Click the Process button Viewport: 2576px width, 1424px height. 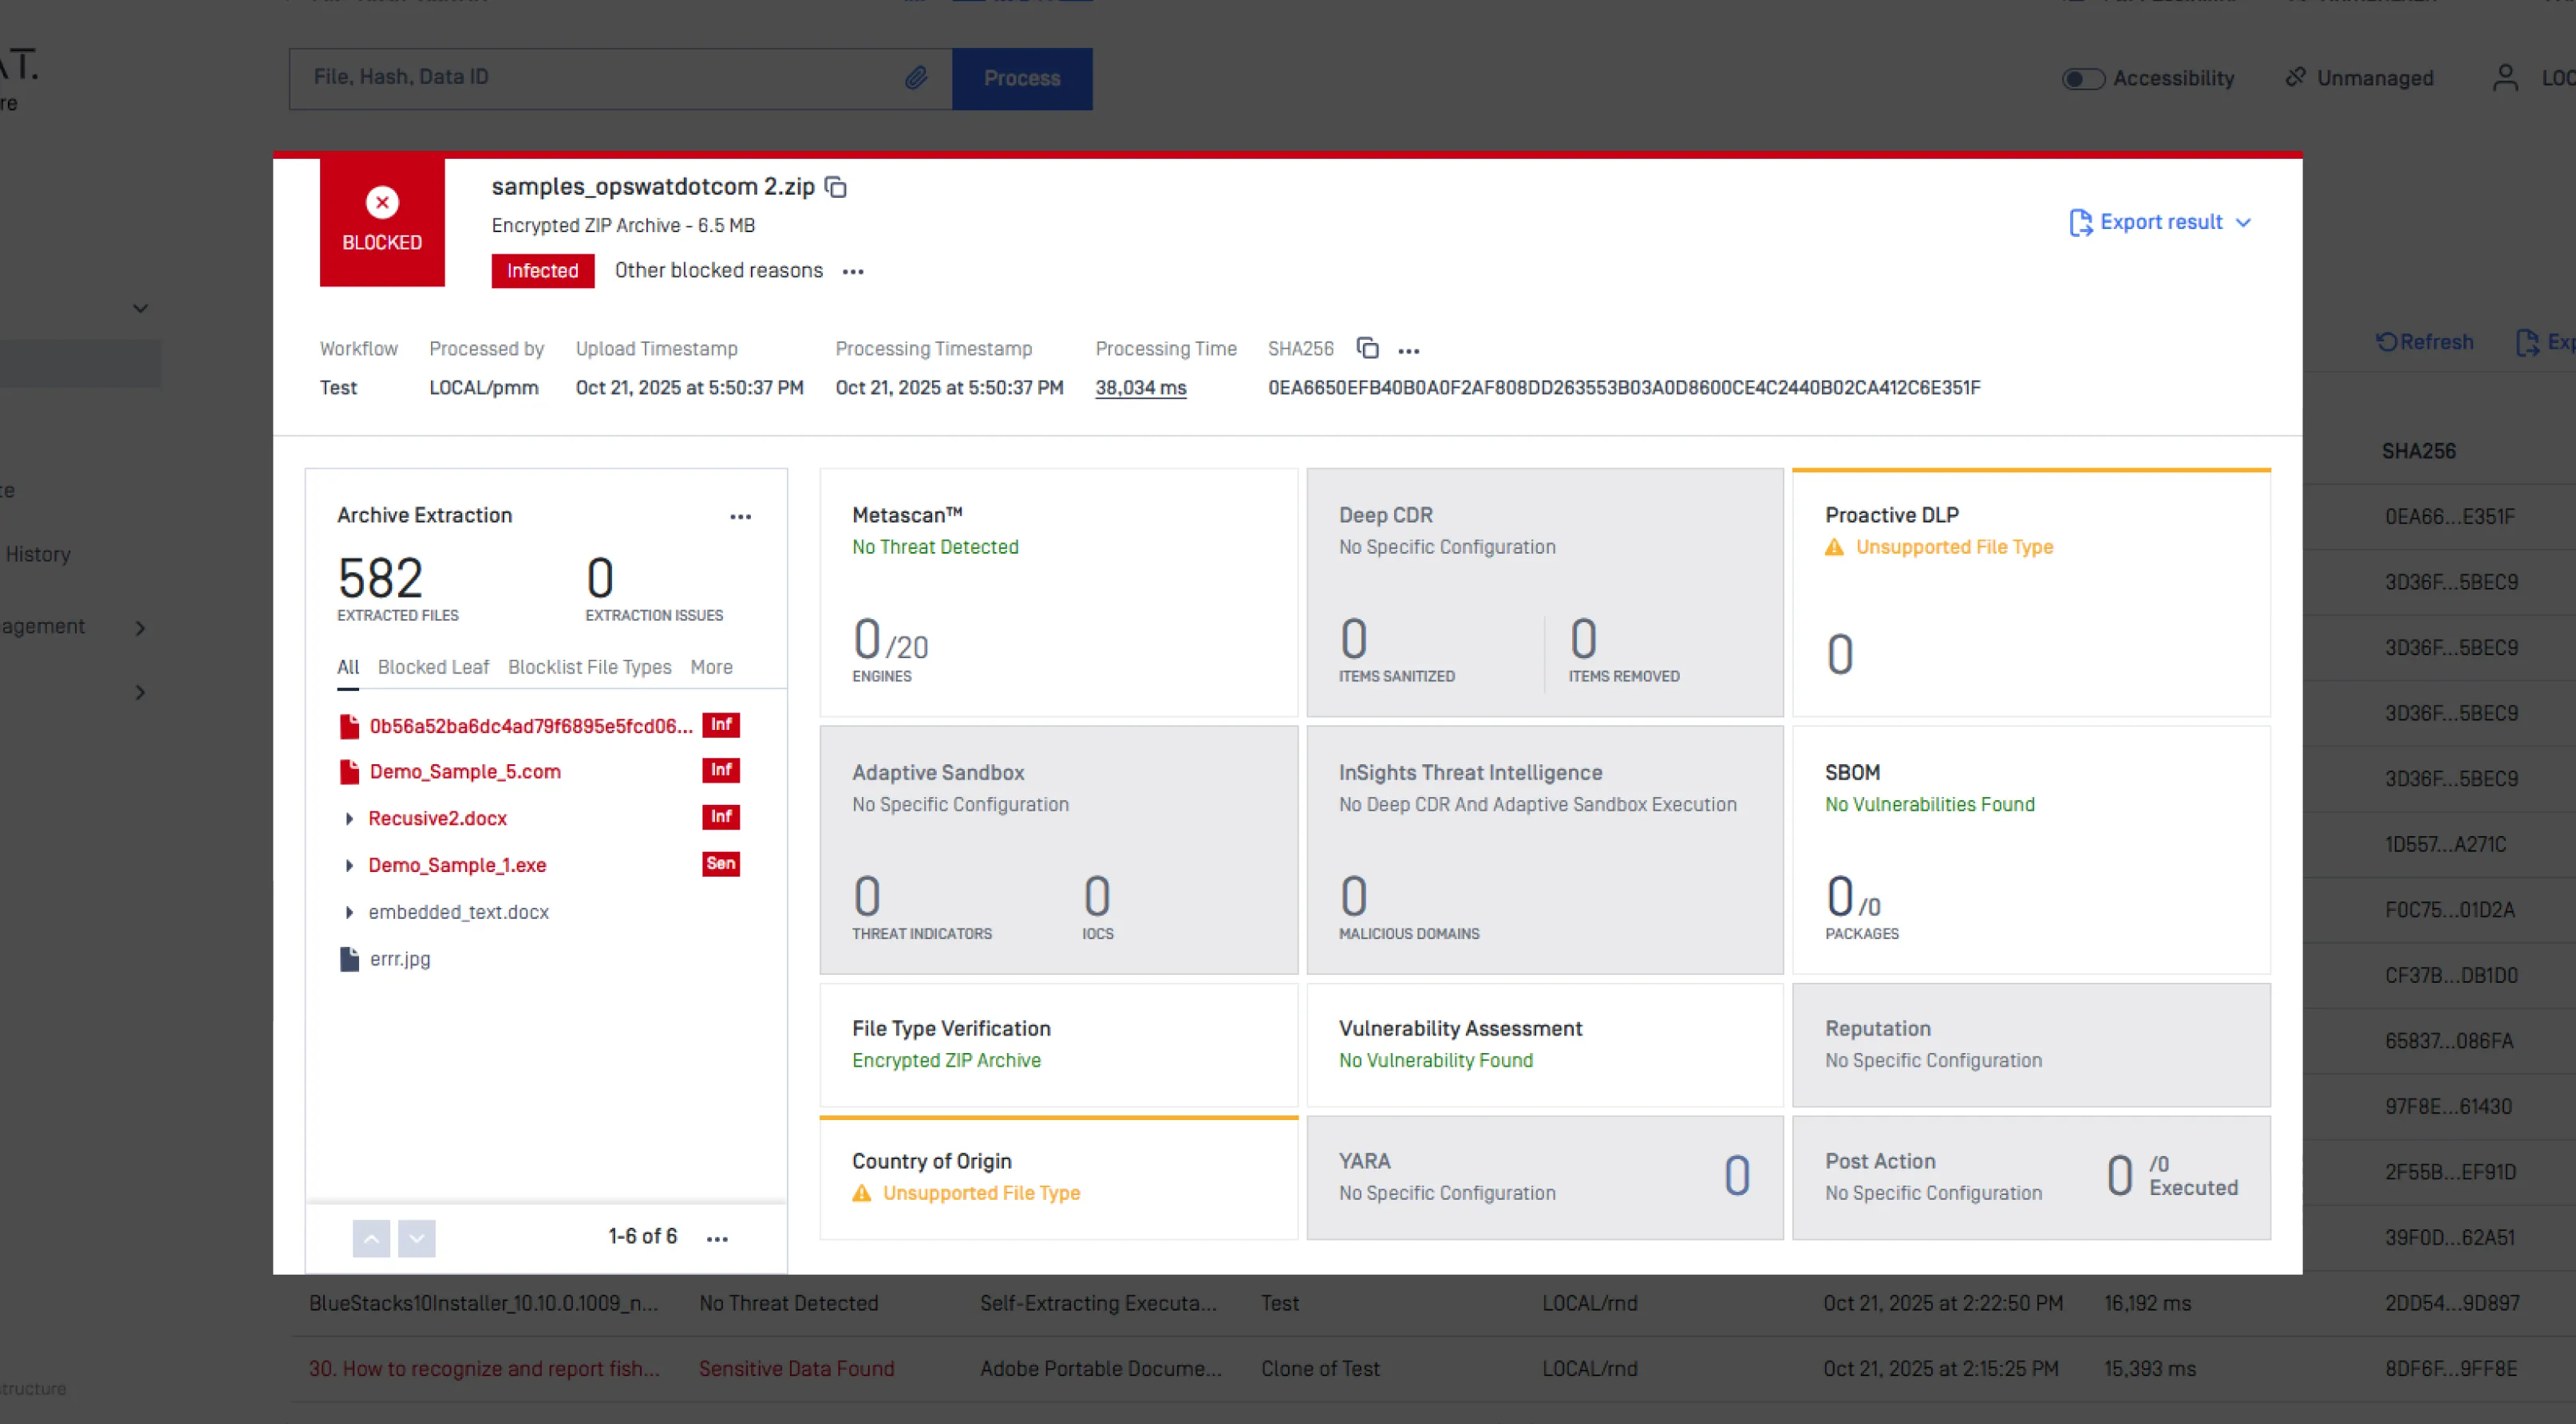[1021, 78]
